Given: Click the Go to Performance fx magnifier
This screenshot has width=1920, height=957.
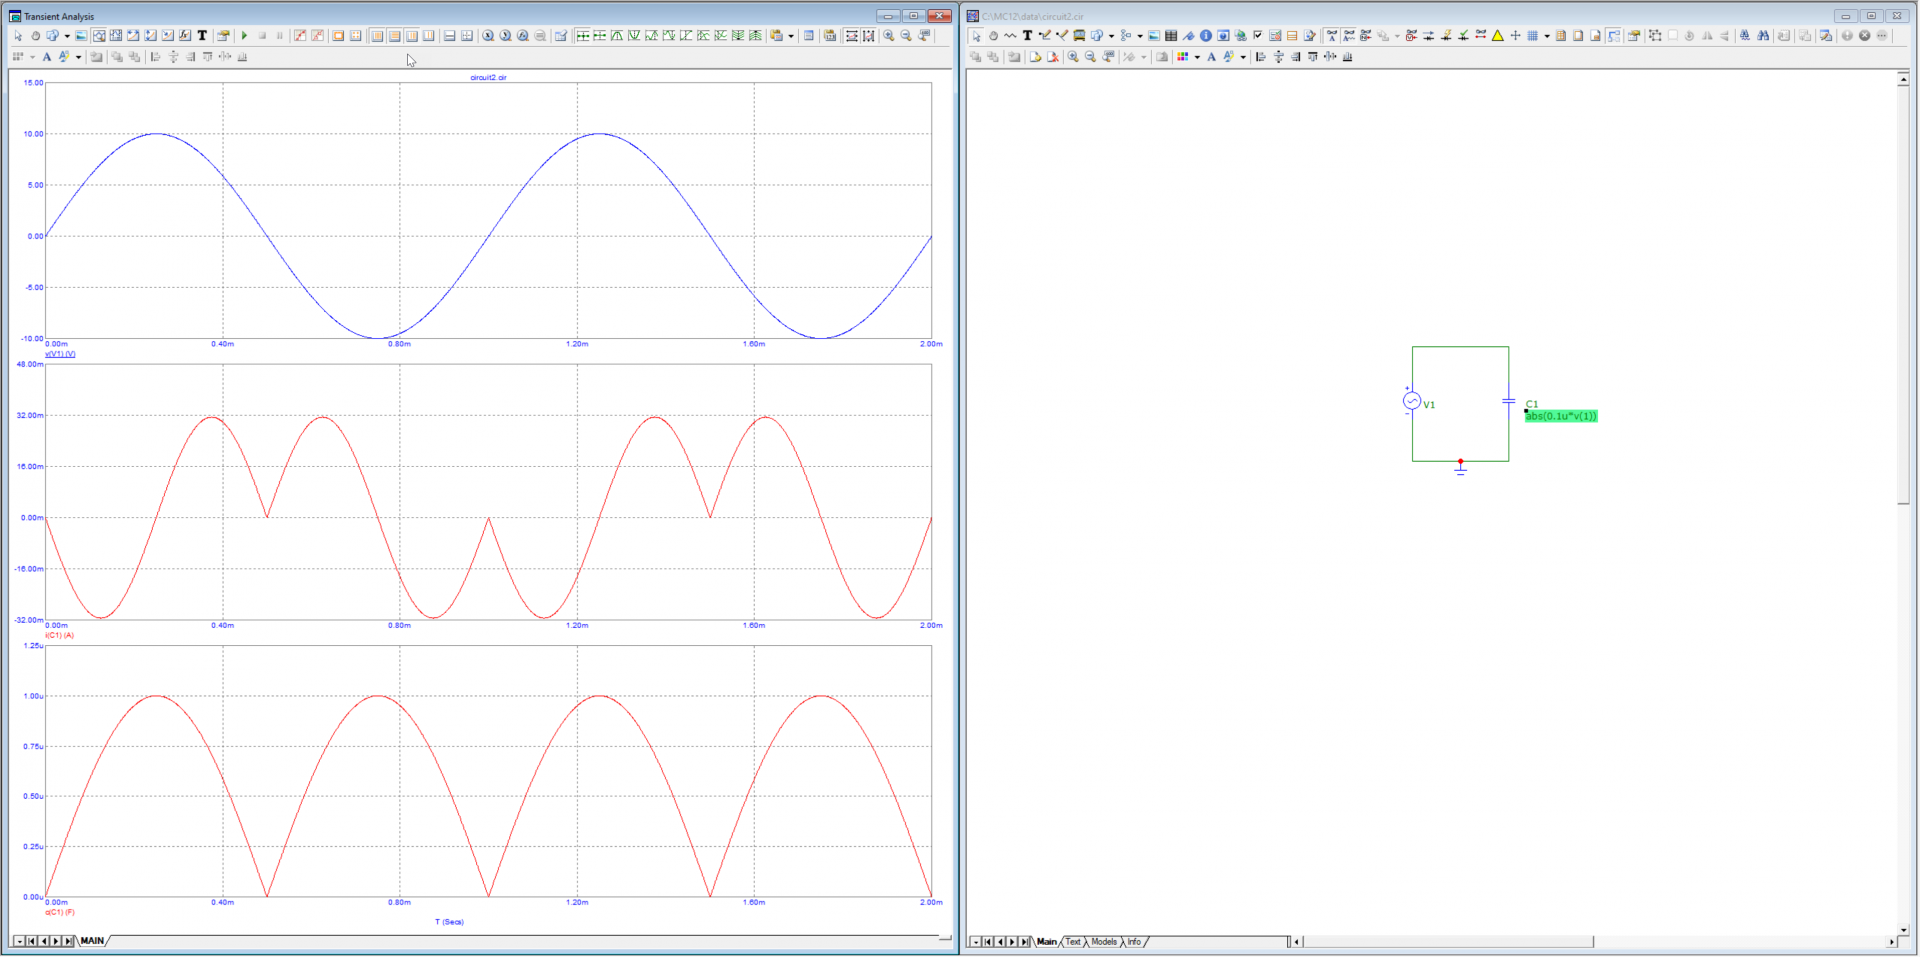Looking at the screenshot, I should pos(522,36).
